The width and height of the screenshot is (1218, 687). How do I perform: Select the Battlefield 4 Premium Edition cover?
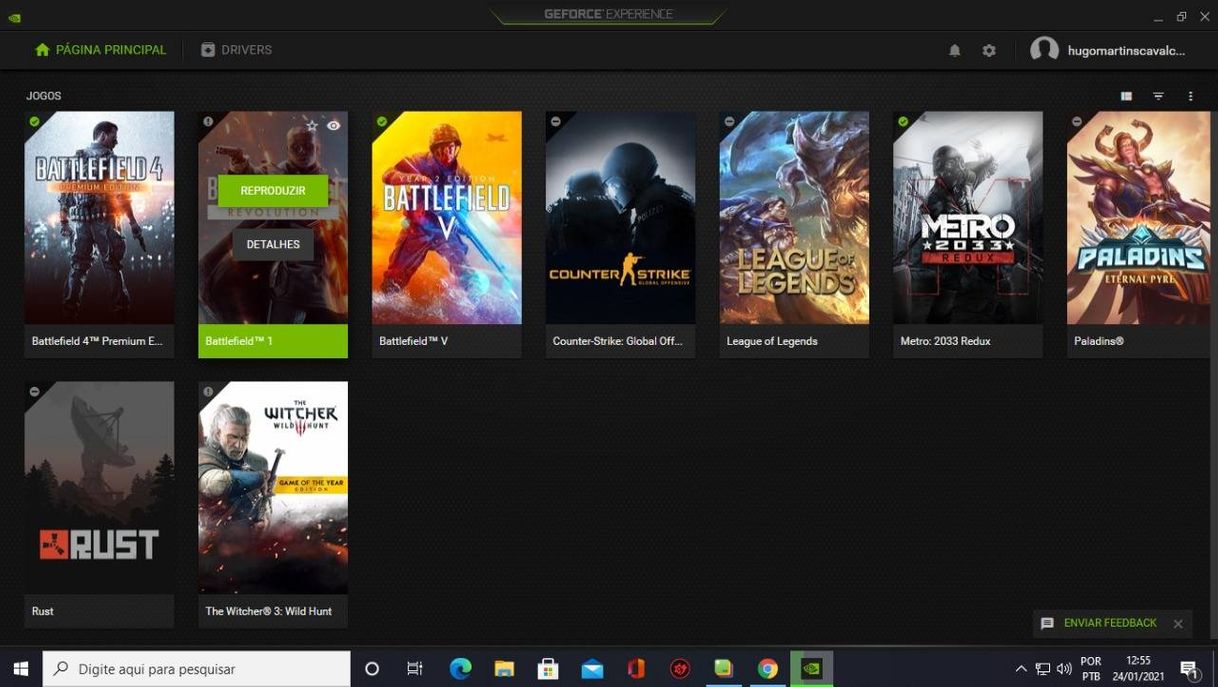tap(99, 218)
